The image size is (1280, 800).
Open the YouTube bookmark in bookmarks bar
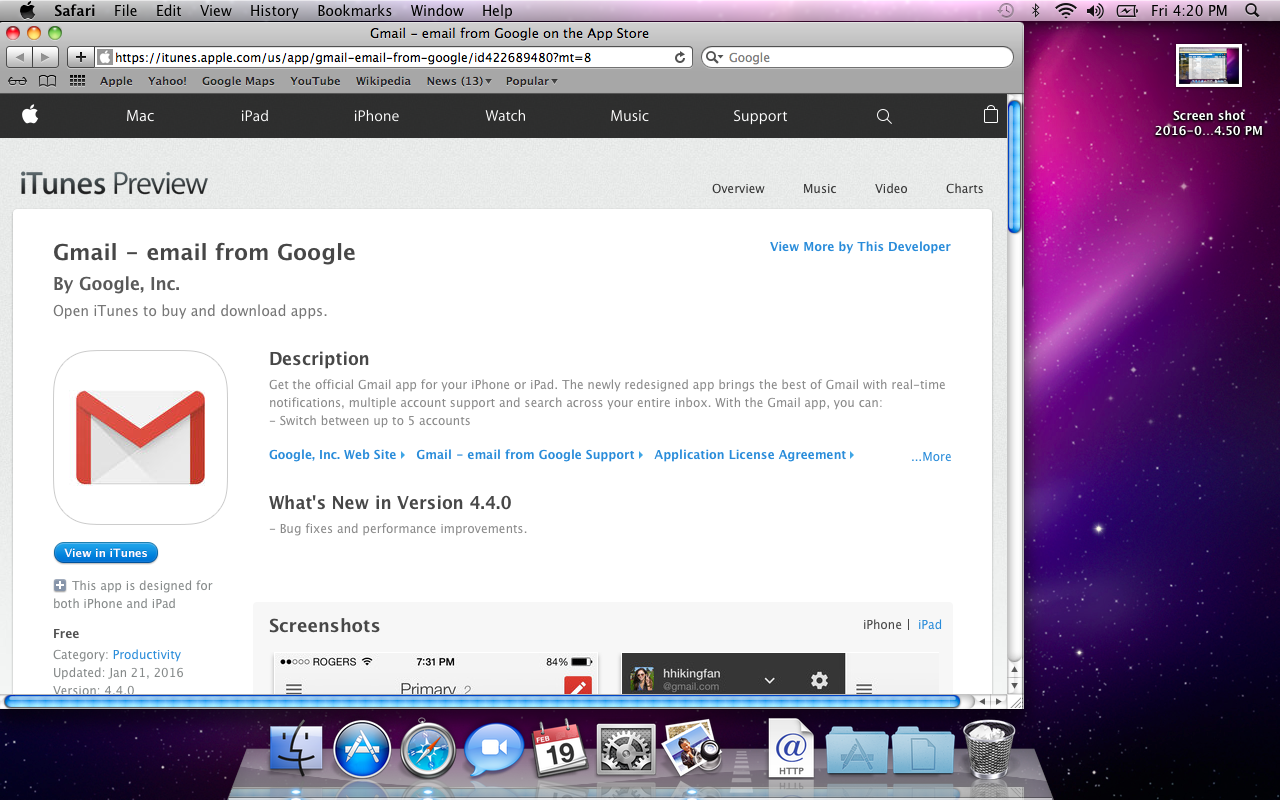315,81
